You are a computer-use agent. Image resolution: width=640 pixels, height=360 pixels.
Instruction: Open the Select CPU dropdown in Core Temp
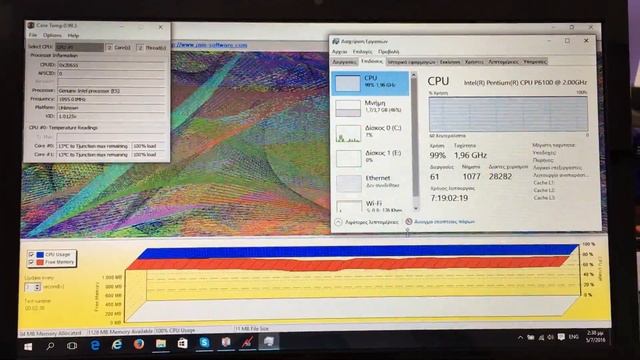click(80, 47)
